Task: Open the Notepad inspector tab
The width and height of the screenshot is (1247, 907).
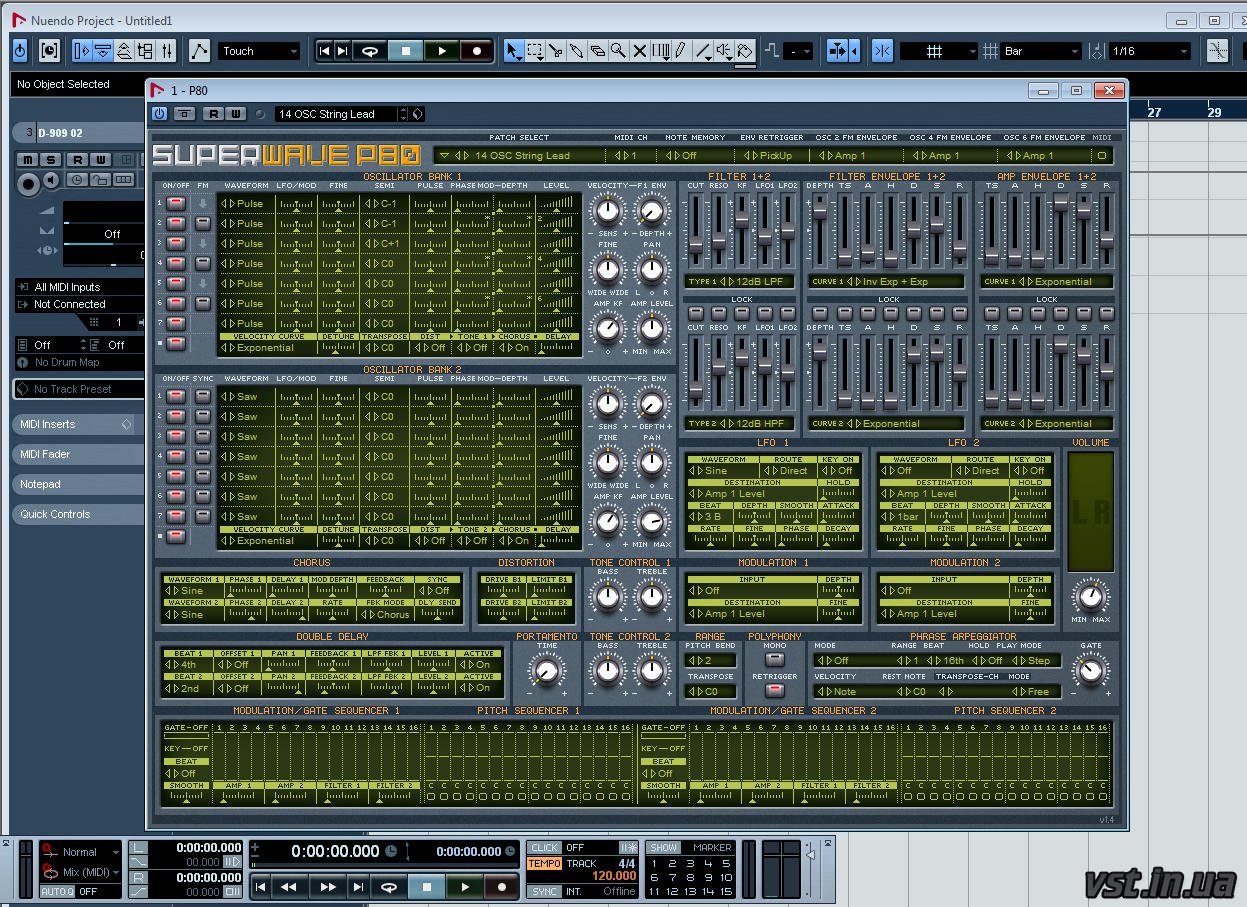Action: (x=76, y=484)
